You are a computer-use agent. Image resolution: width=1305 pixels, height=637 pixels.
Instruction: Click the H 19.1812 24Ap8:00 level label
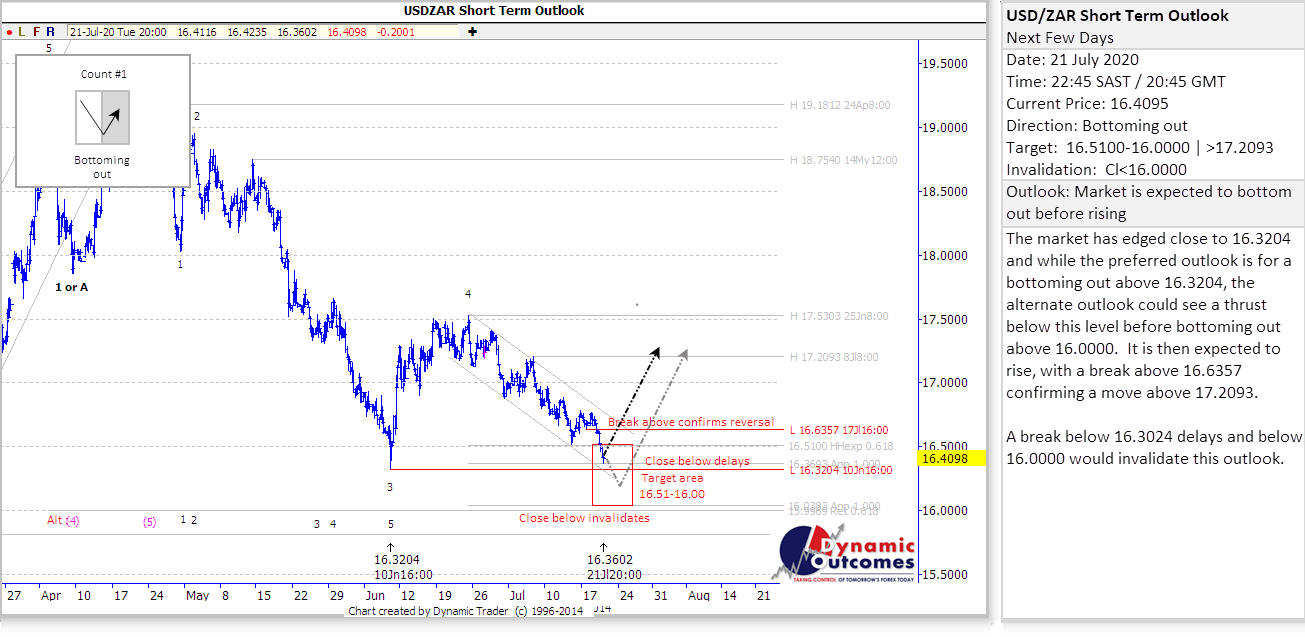(x=839, y=105)
